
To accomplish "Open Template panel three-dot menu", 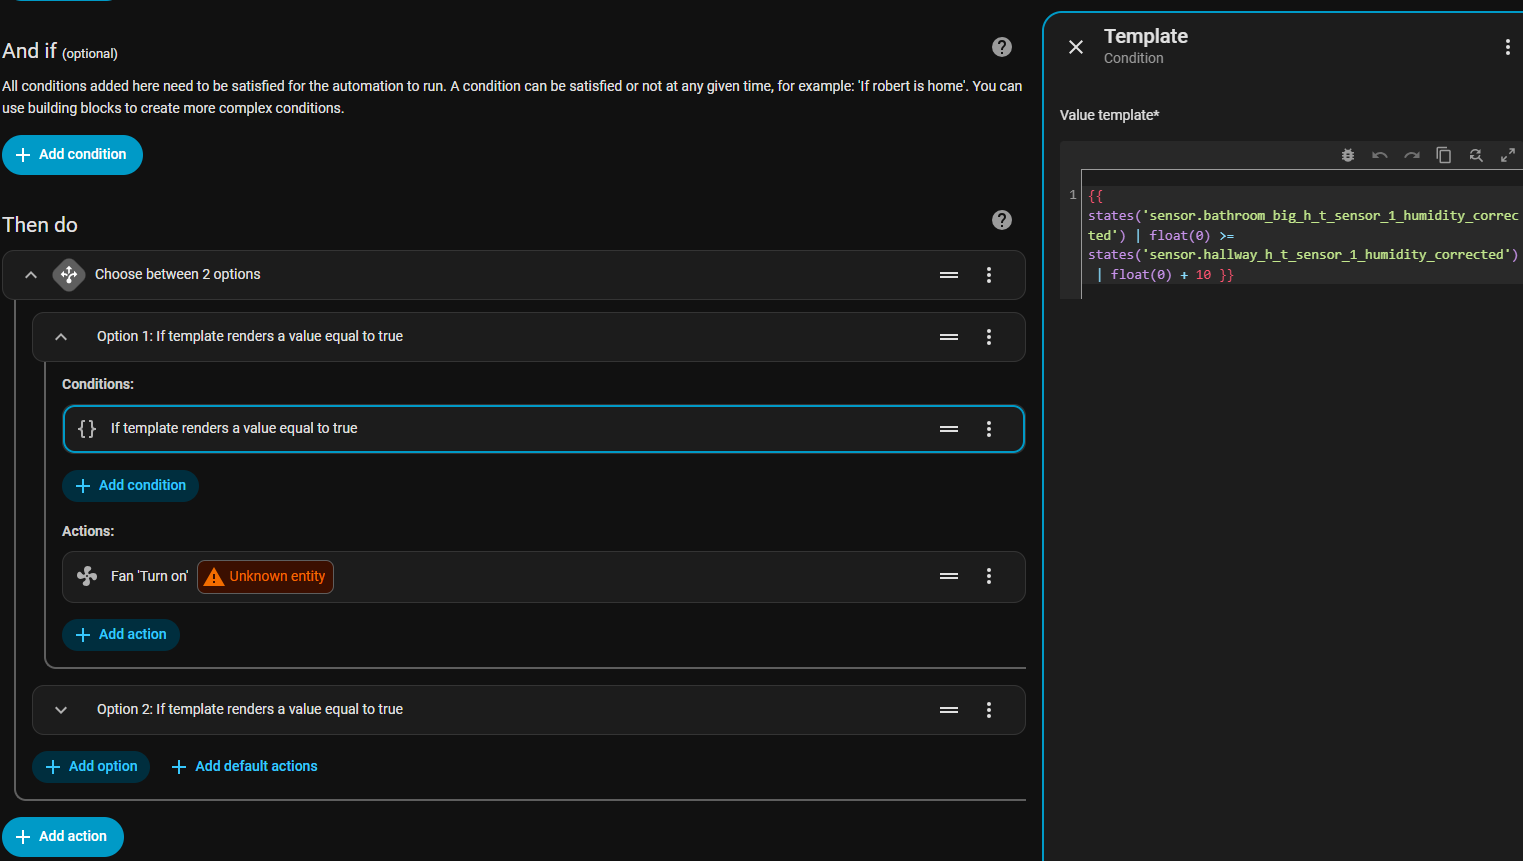I will (x=1507, y=47).
